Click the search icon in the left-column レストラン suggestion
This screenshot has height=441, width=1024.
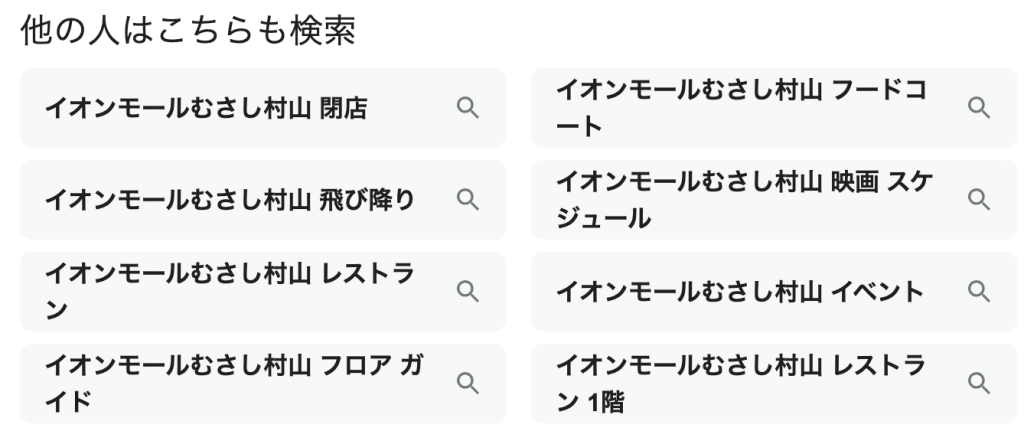click(467, 291)
